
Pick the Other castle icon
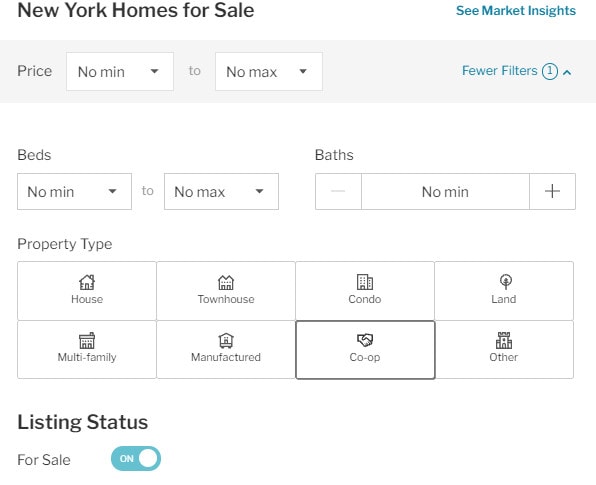pos(504,340)
